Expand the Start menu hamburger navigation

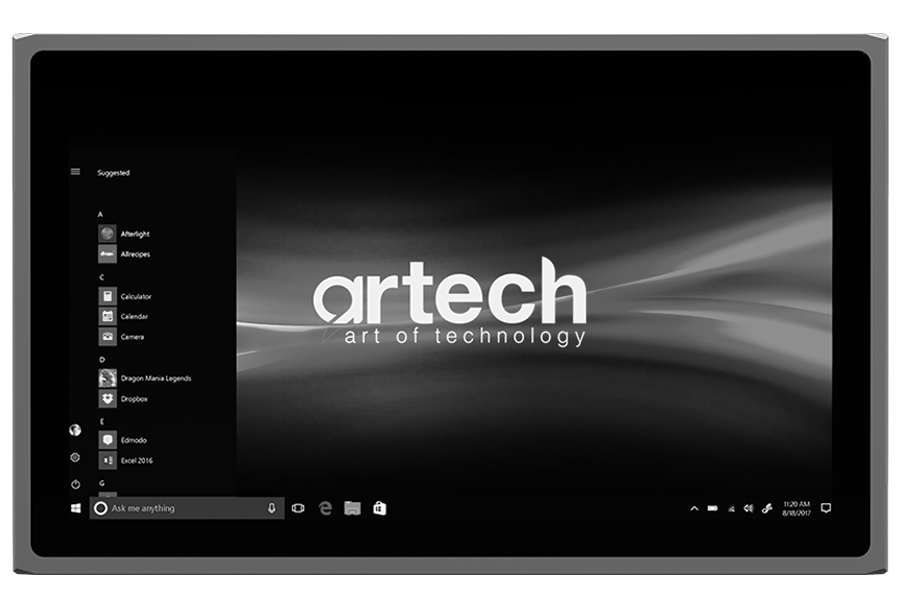point(75,172)
